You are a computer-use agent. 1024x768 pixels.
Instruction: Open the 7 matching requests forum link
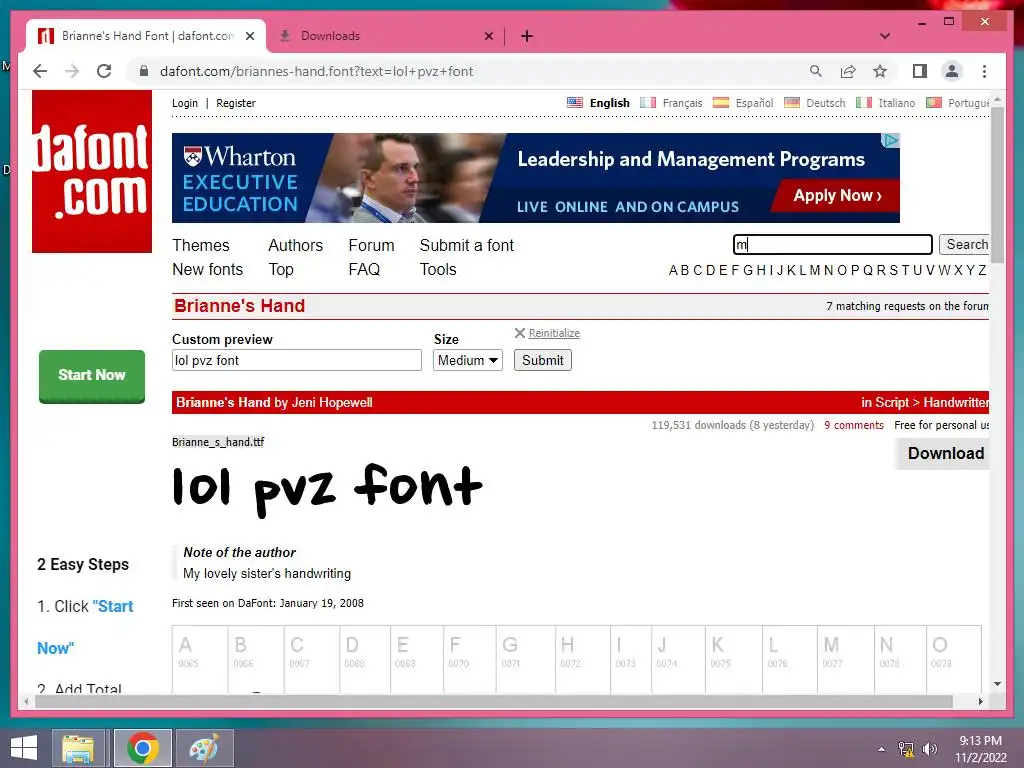[x=907, y=306]
